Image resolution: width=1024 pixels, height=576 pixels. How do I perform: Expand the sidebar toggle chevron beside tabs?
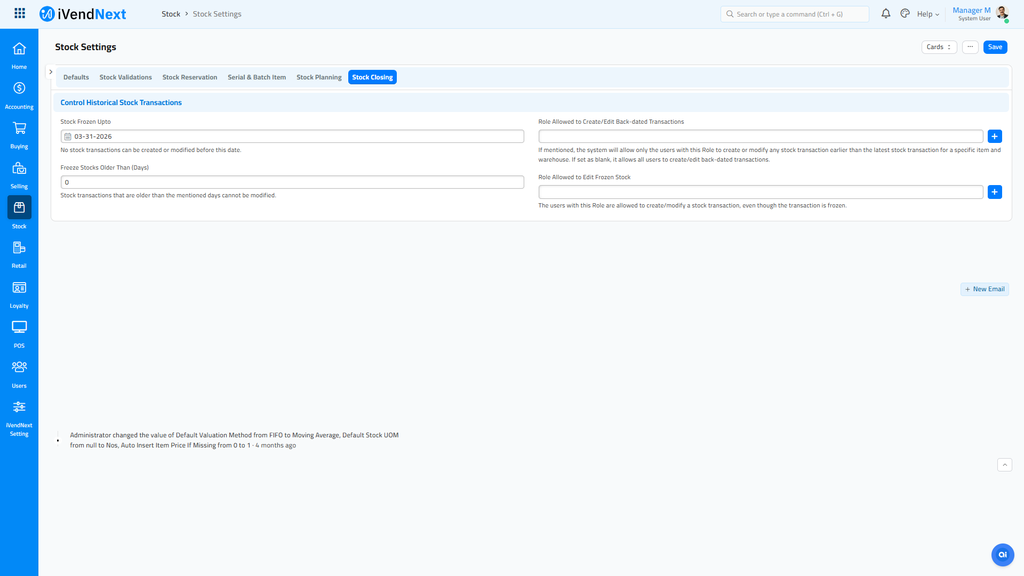(x=51, y=72)
